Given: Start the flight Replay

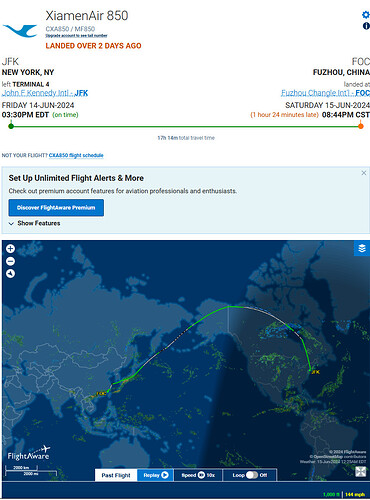Looking at the screenshot, I should [x=156, y=475].
